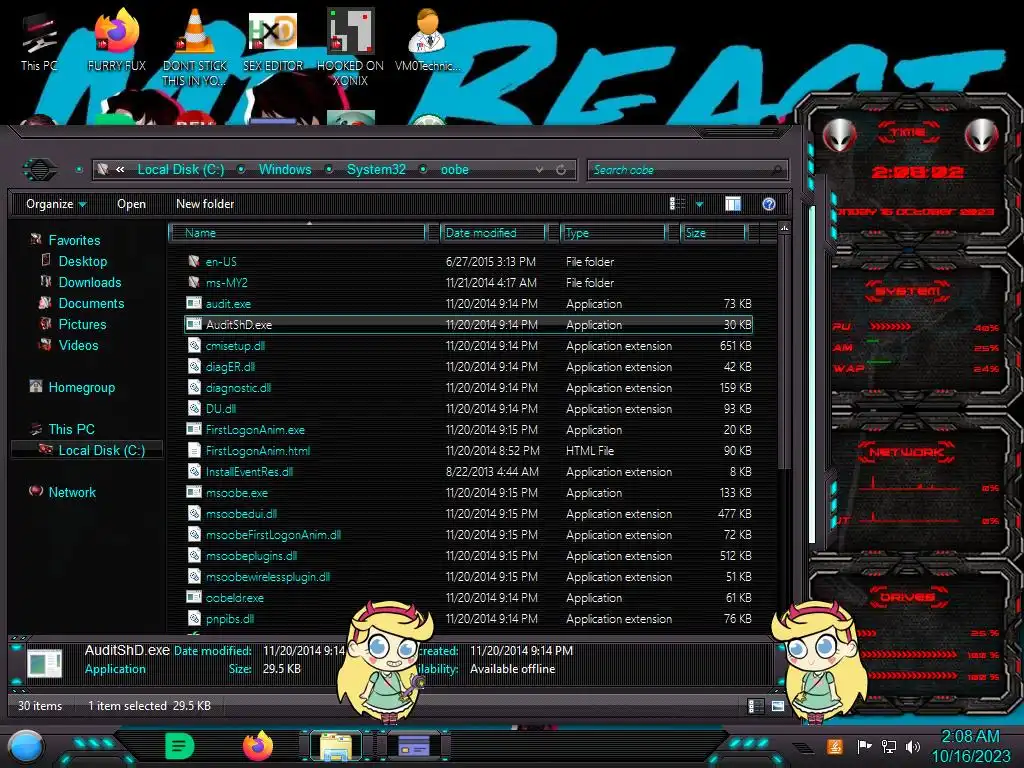1024x768 pixels.
Task: Open the Explorer help question-mark icon
Action: click(769, 204)
